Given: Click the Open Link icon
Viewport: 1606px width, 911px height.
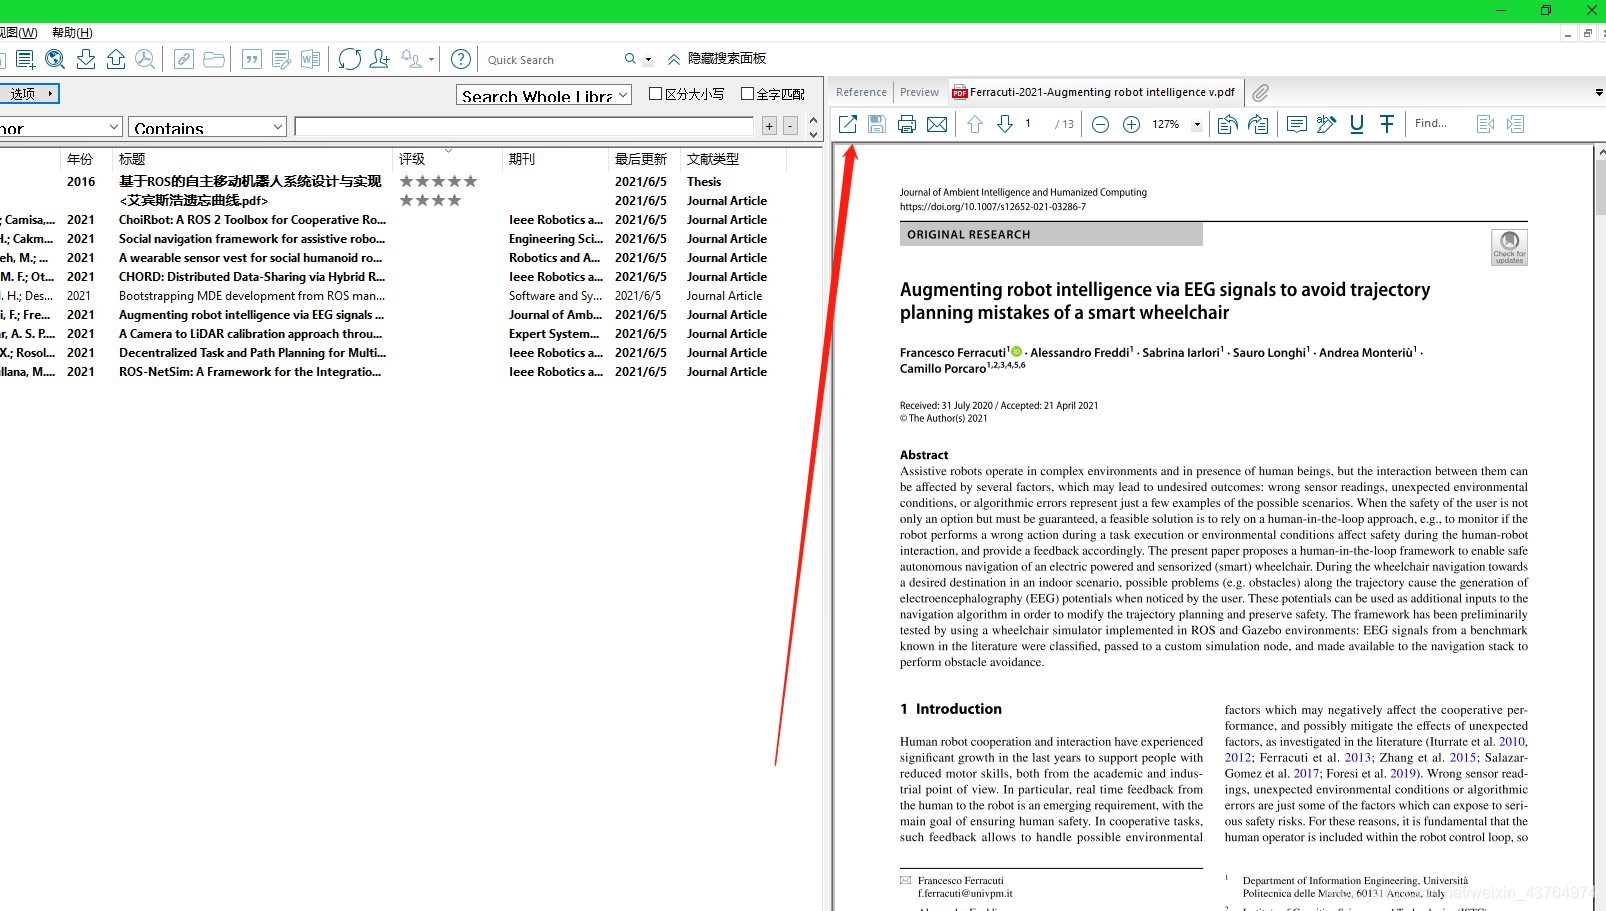Looking at the screenshot, I should click(184, 59).
